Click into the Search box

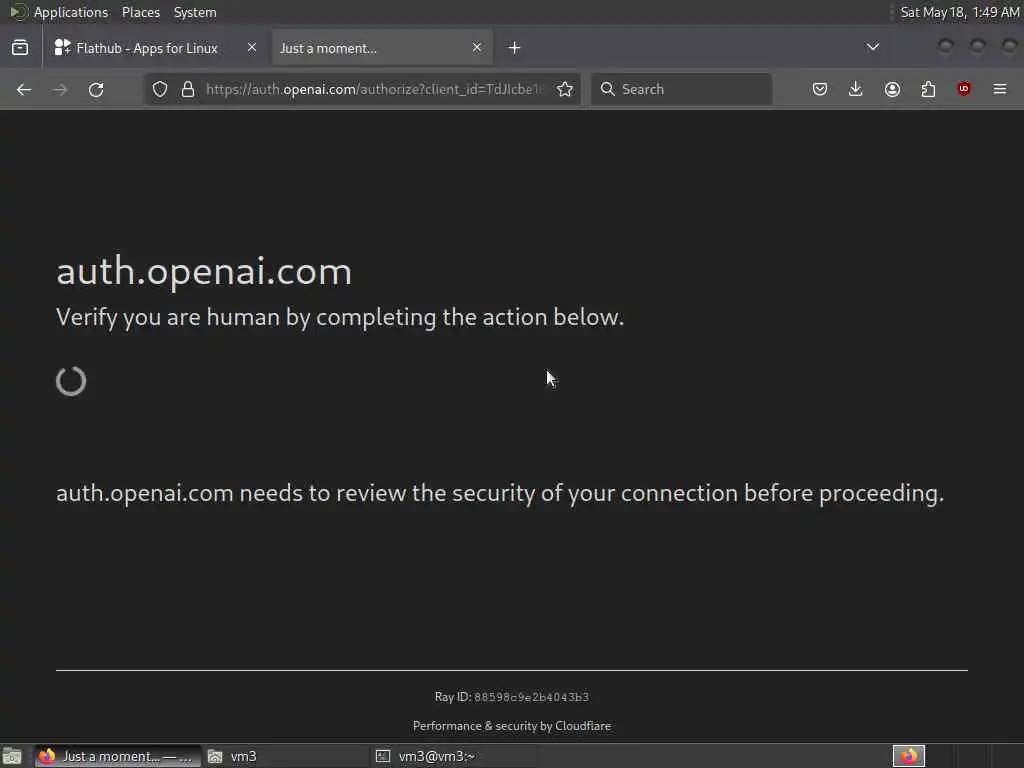682,89
